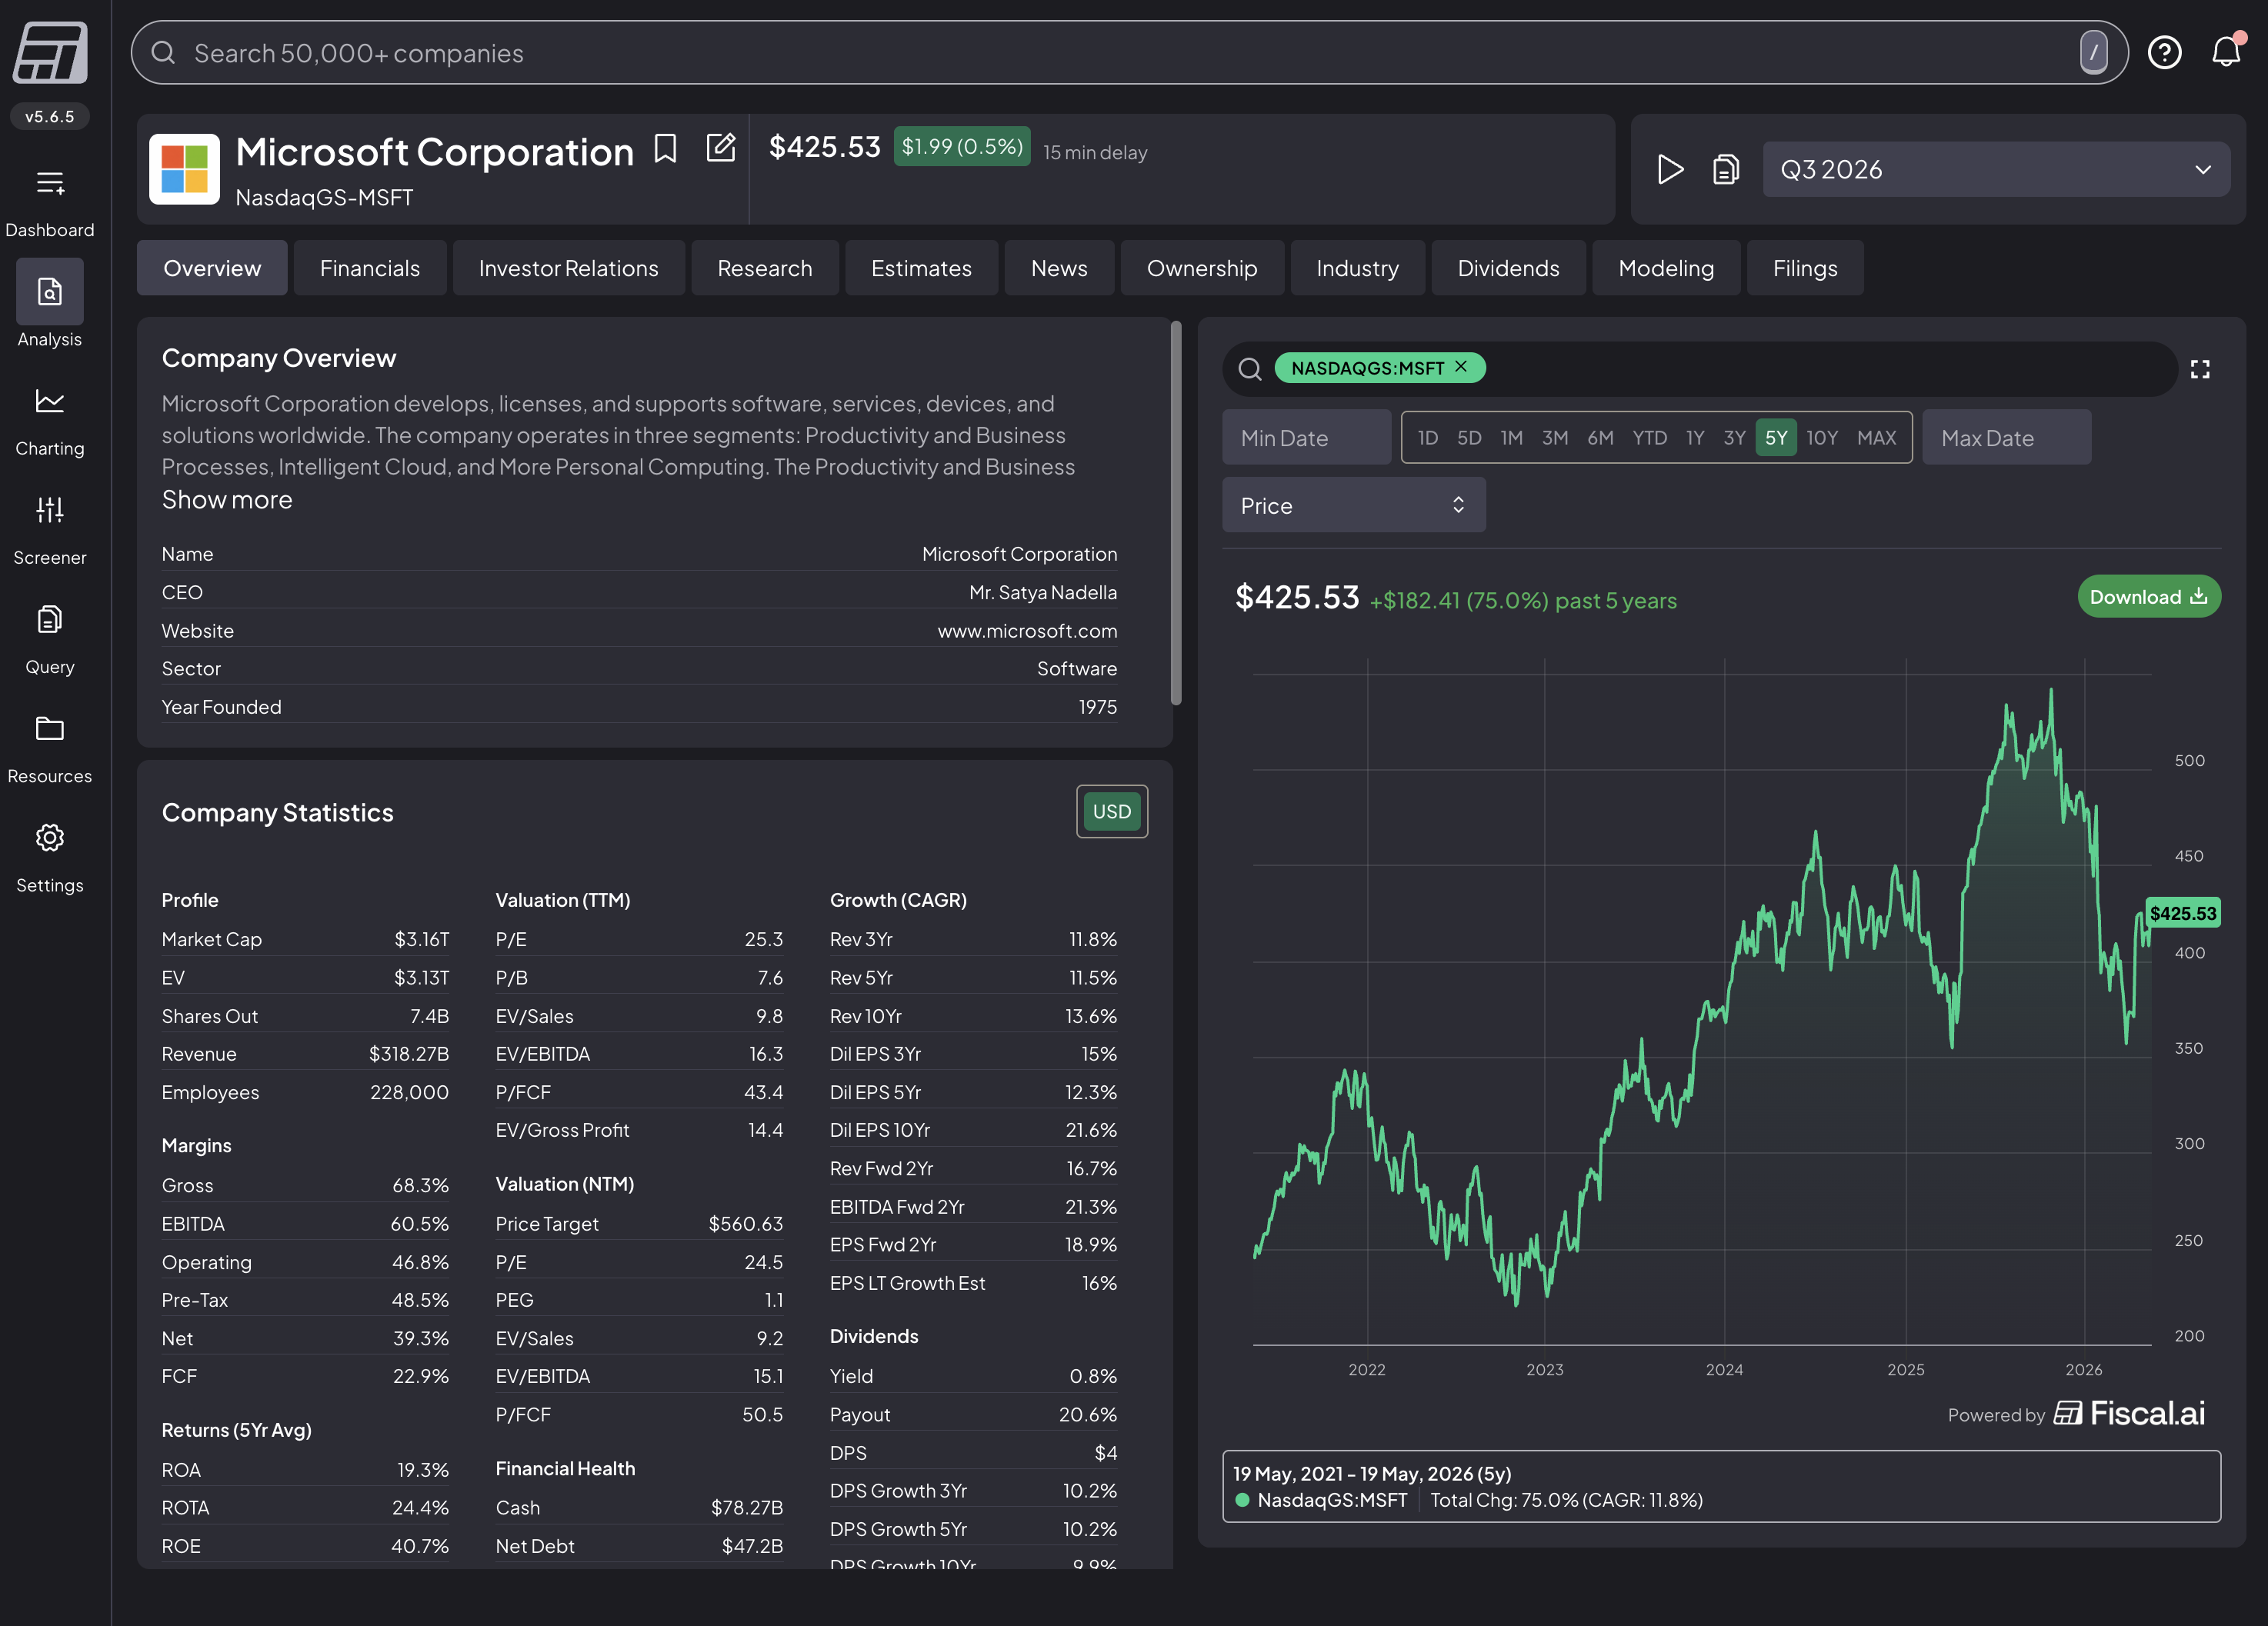
Task: Select the MAX chart range
Action: click(x=1876, y=437)
